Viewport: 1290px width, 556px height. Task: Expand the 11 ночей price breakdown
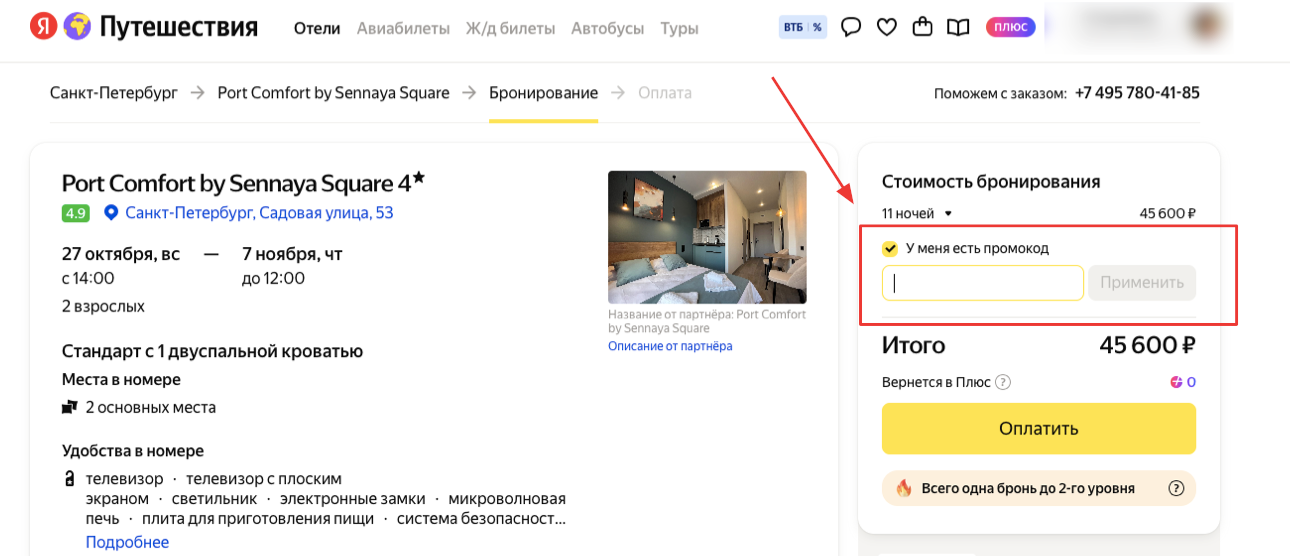(917, 213)
